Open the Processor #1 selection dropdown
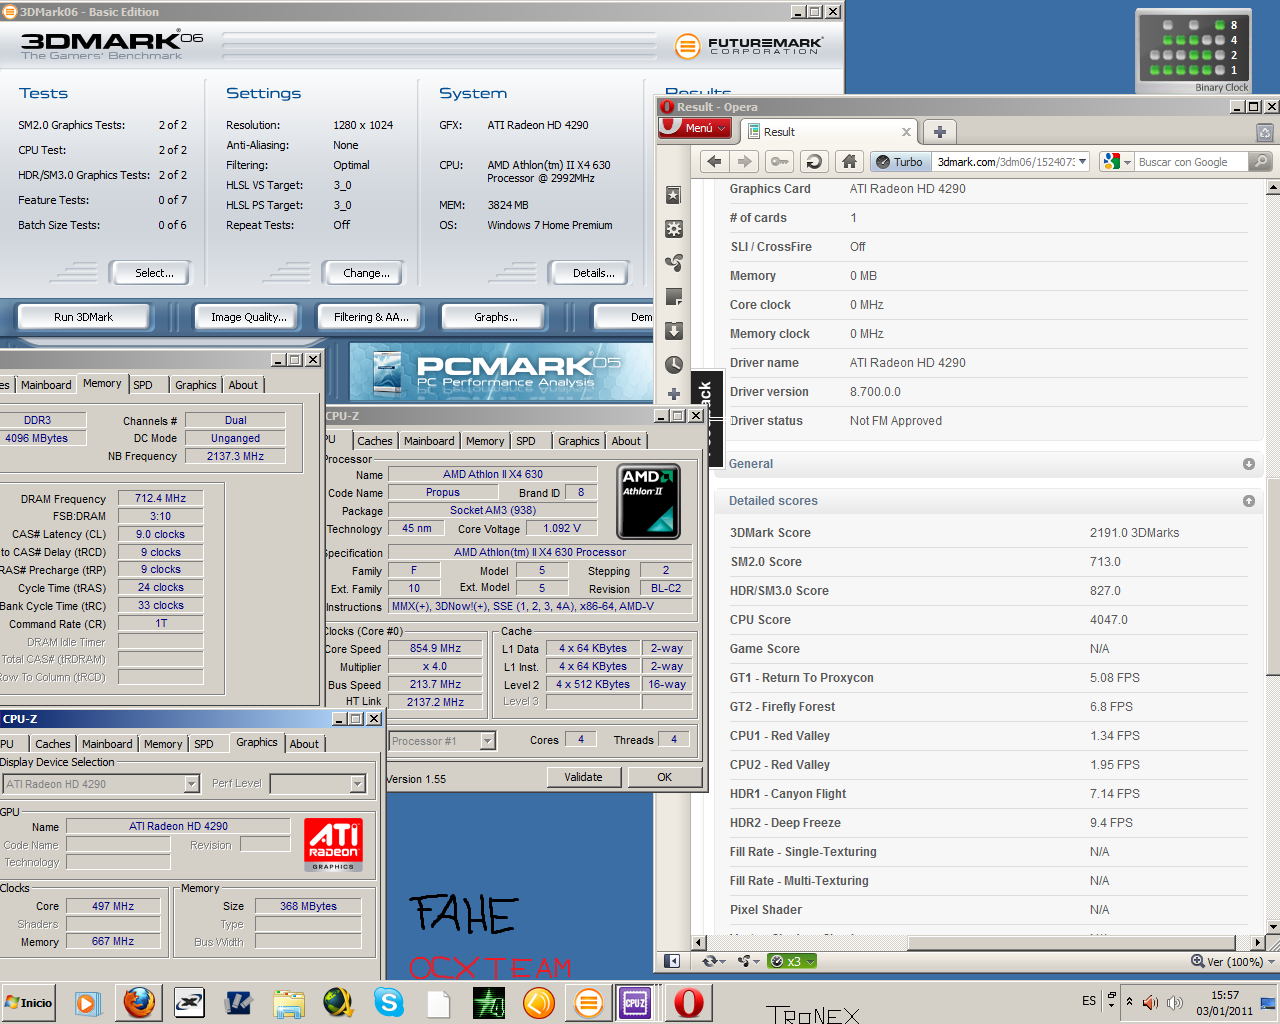Screen dimensions: 1280x1024 pos(442,741)
